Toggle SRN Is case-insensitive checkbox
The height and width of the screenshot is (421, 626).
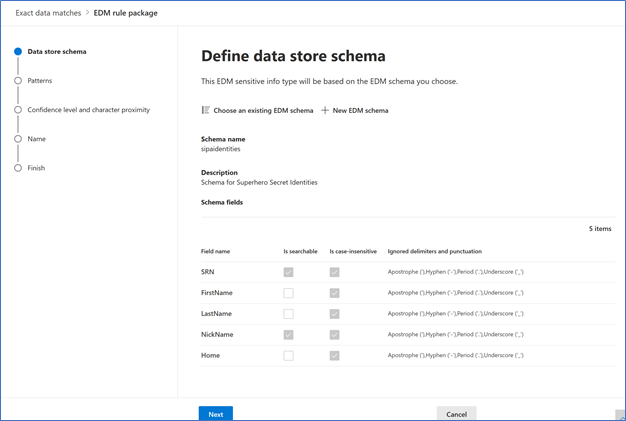point(335,272)
